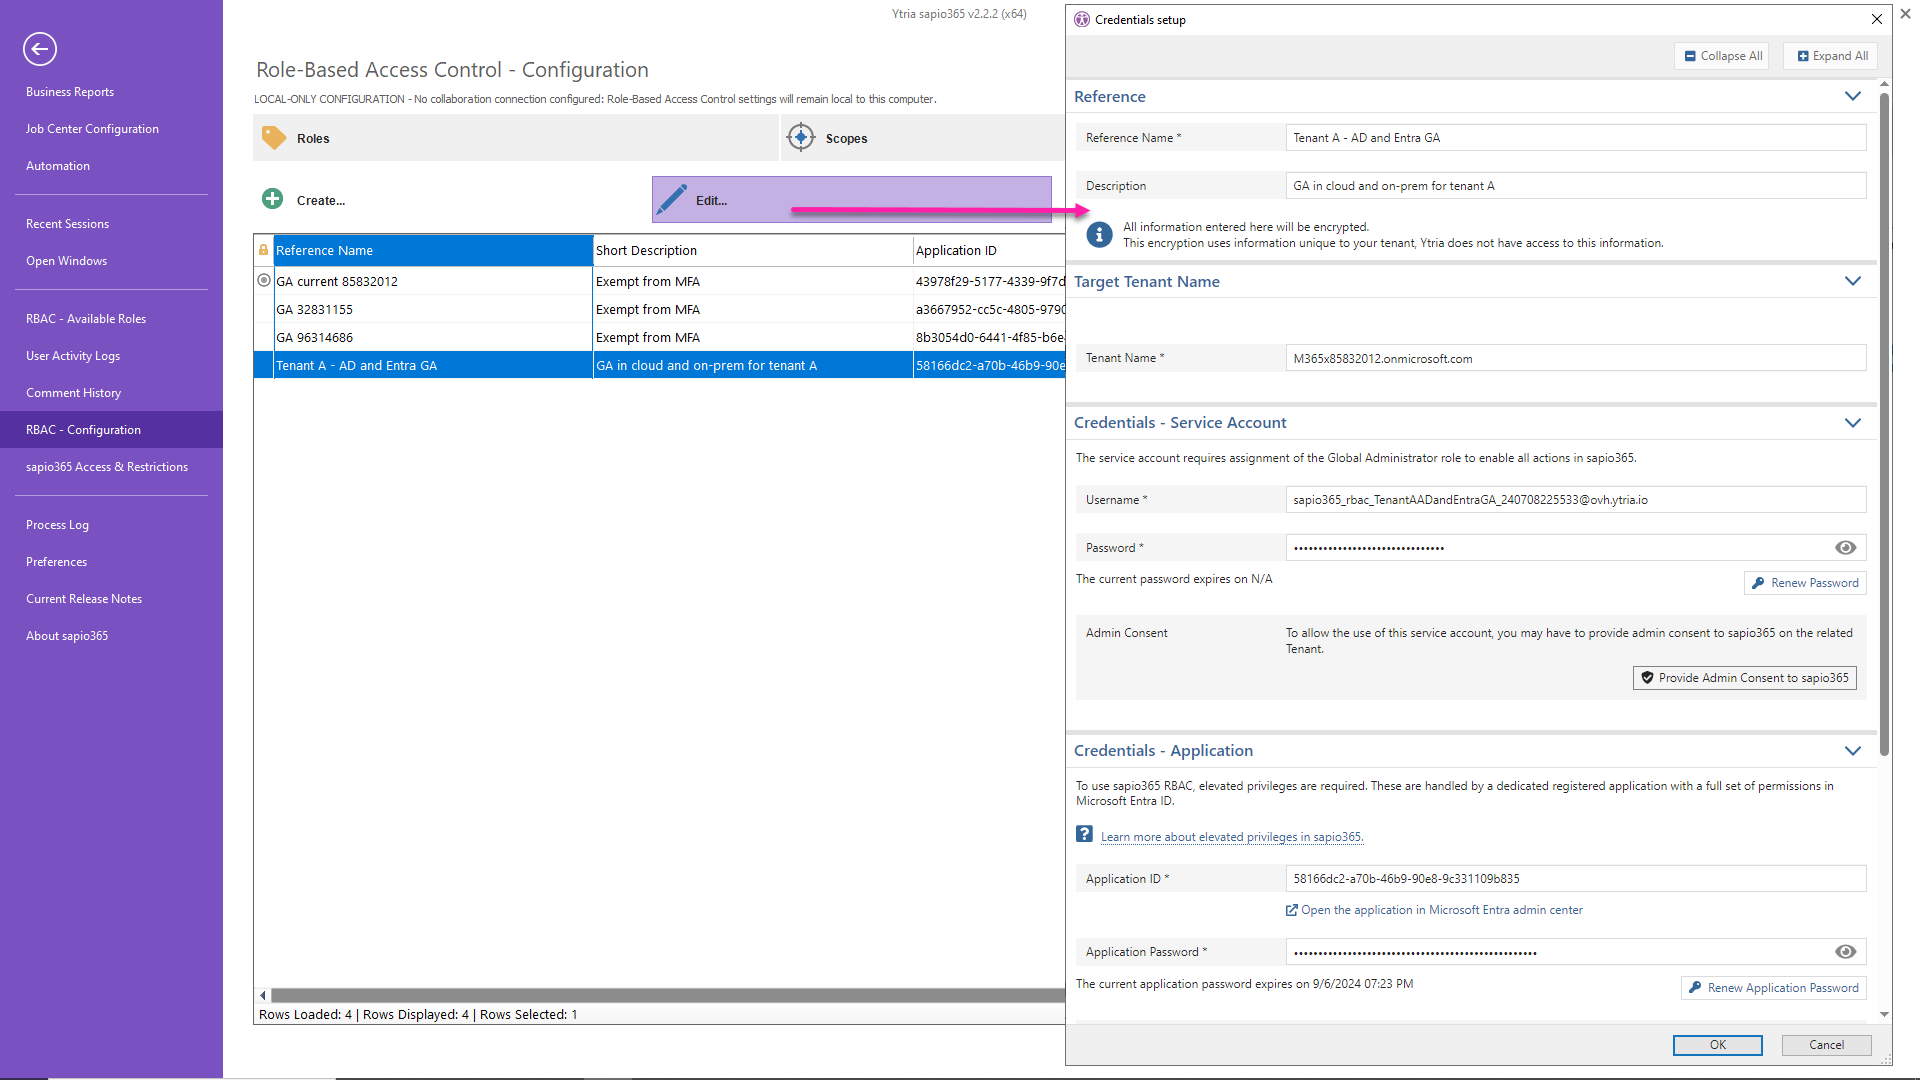Show the service account password
1920x1080 pixels.
click(x=1845, y=548)
